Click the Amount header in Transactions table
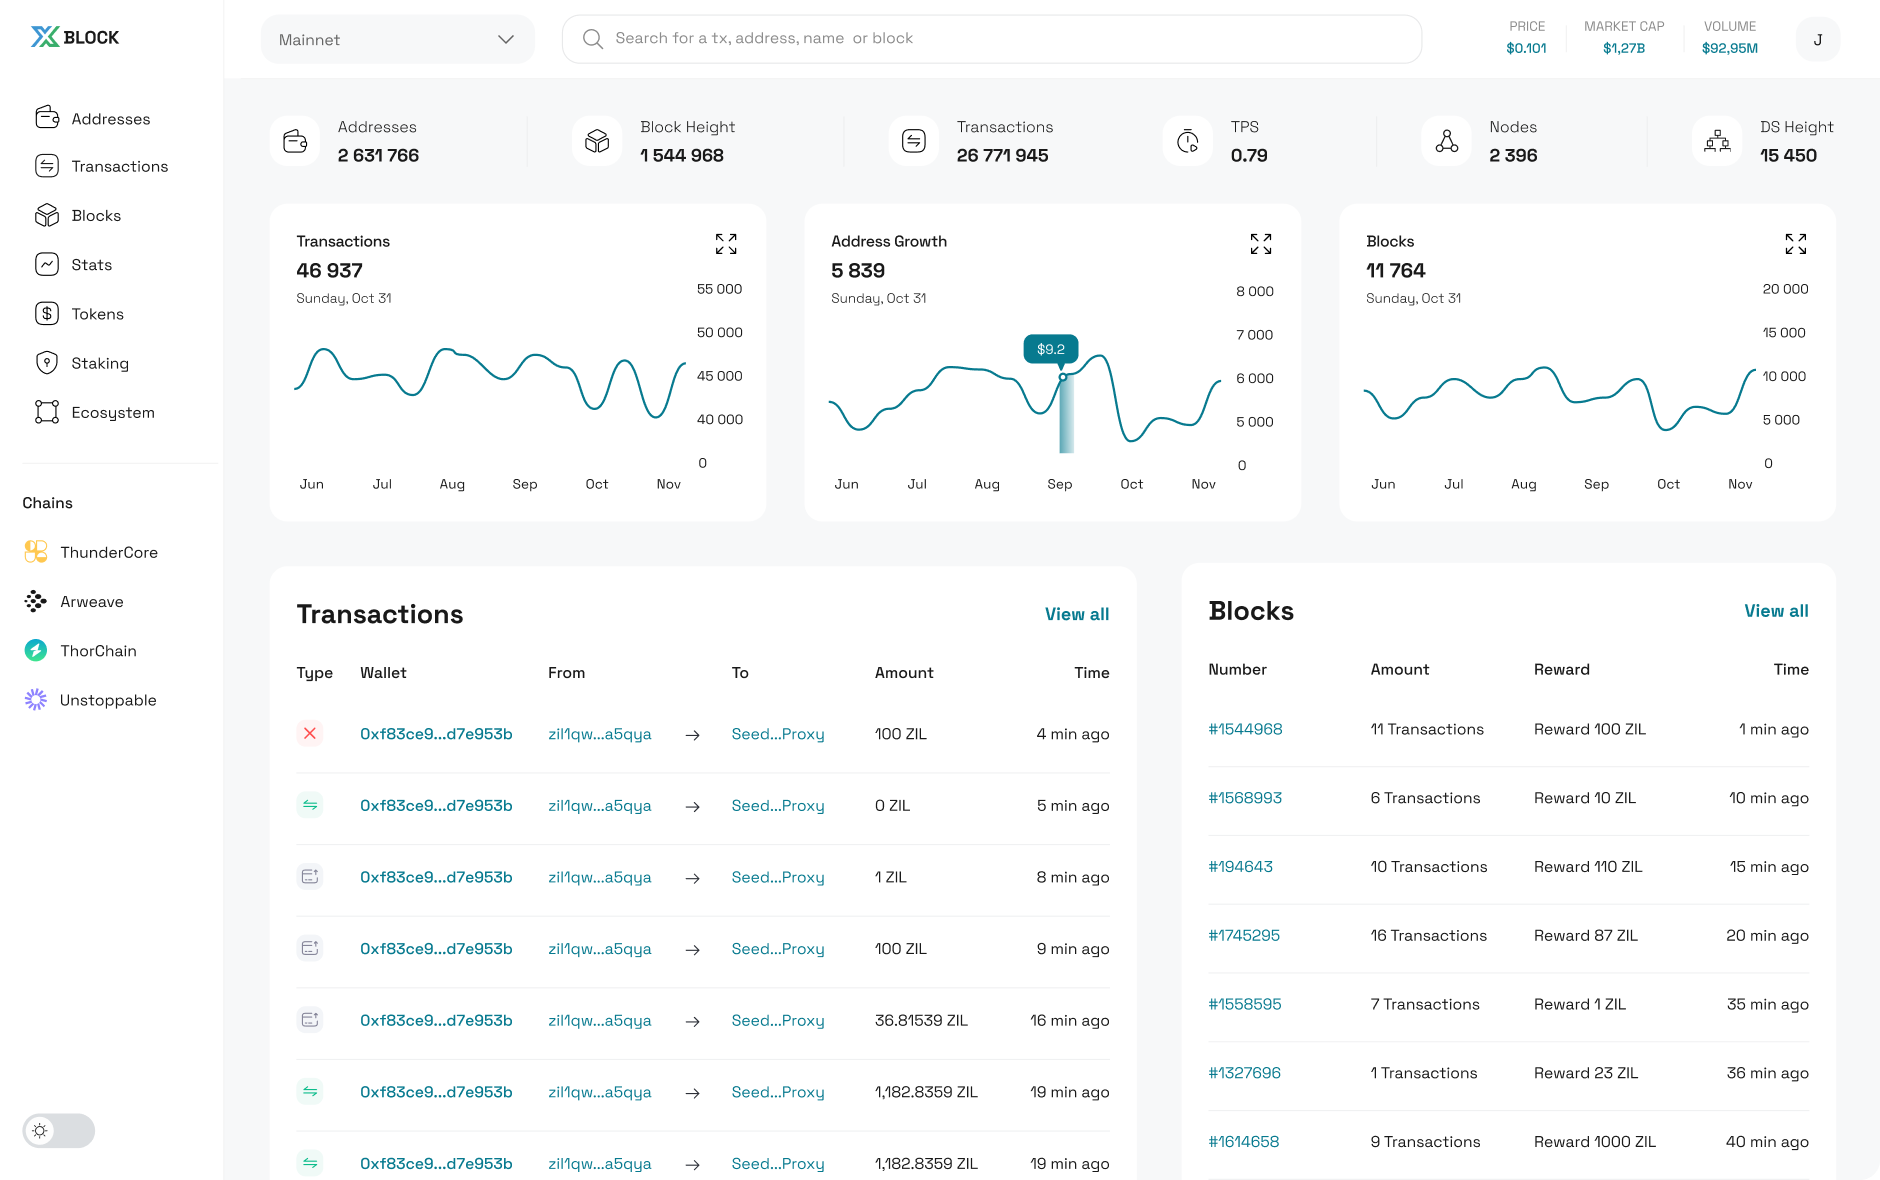 pos(904,673)
